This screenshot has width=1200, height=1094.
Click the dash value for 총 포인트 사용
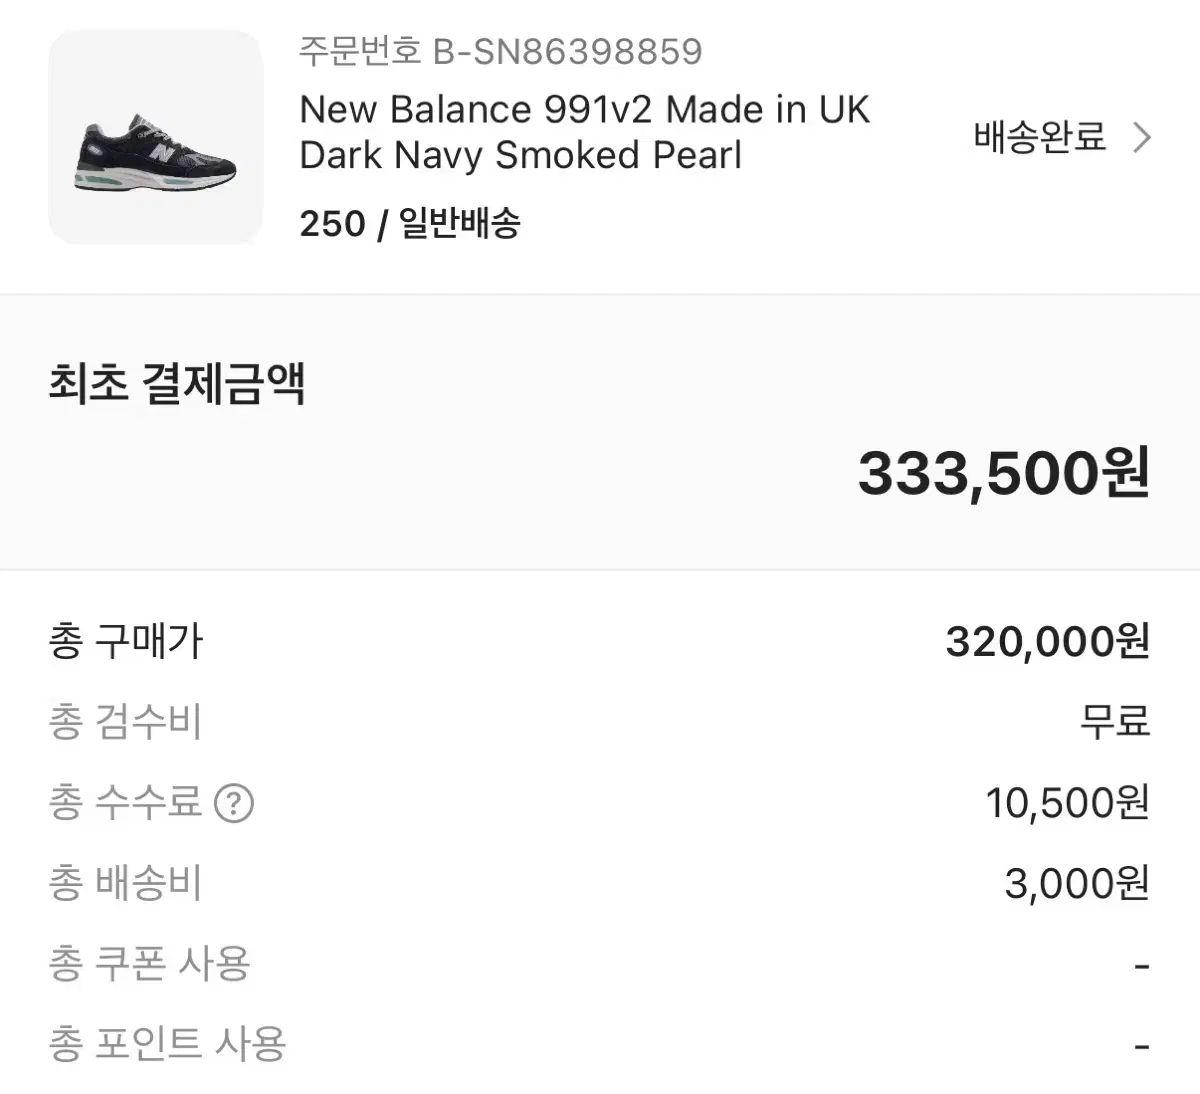point(1142,1046)
